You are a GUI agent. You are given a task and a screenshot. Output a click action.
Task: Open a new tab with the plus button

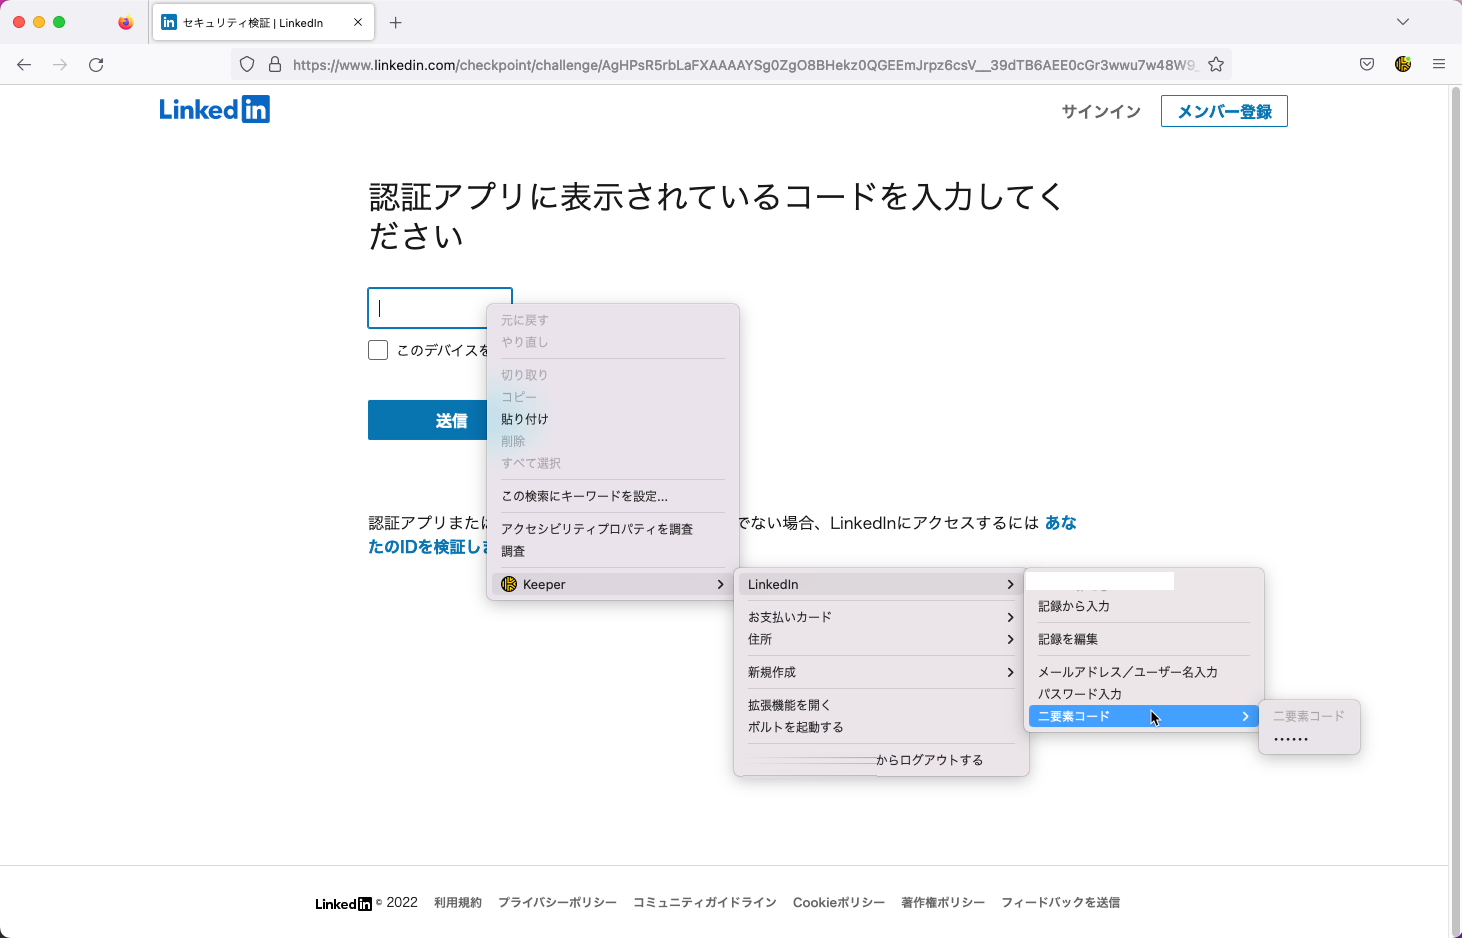[x=396, y=22]
